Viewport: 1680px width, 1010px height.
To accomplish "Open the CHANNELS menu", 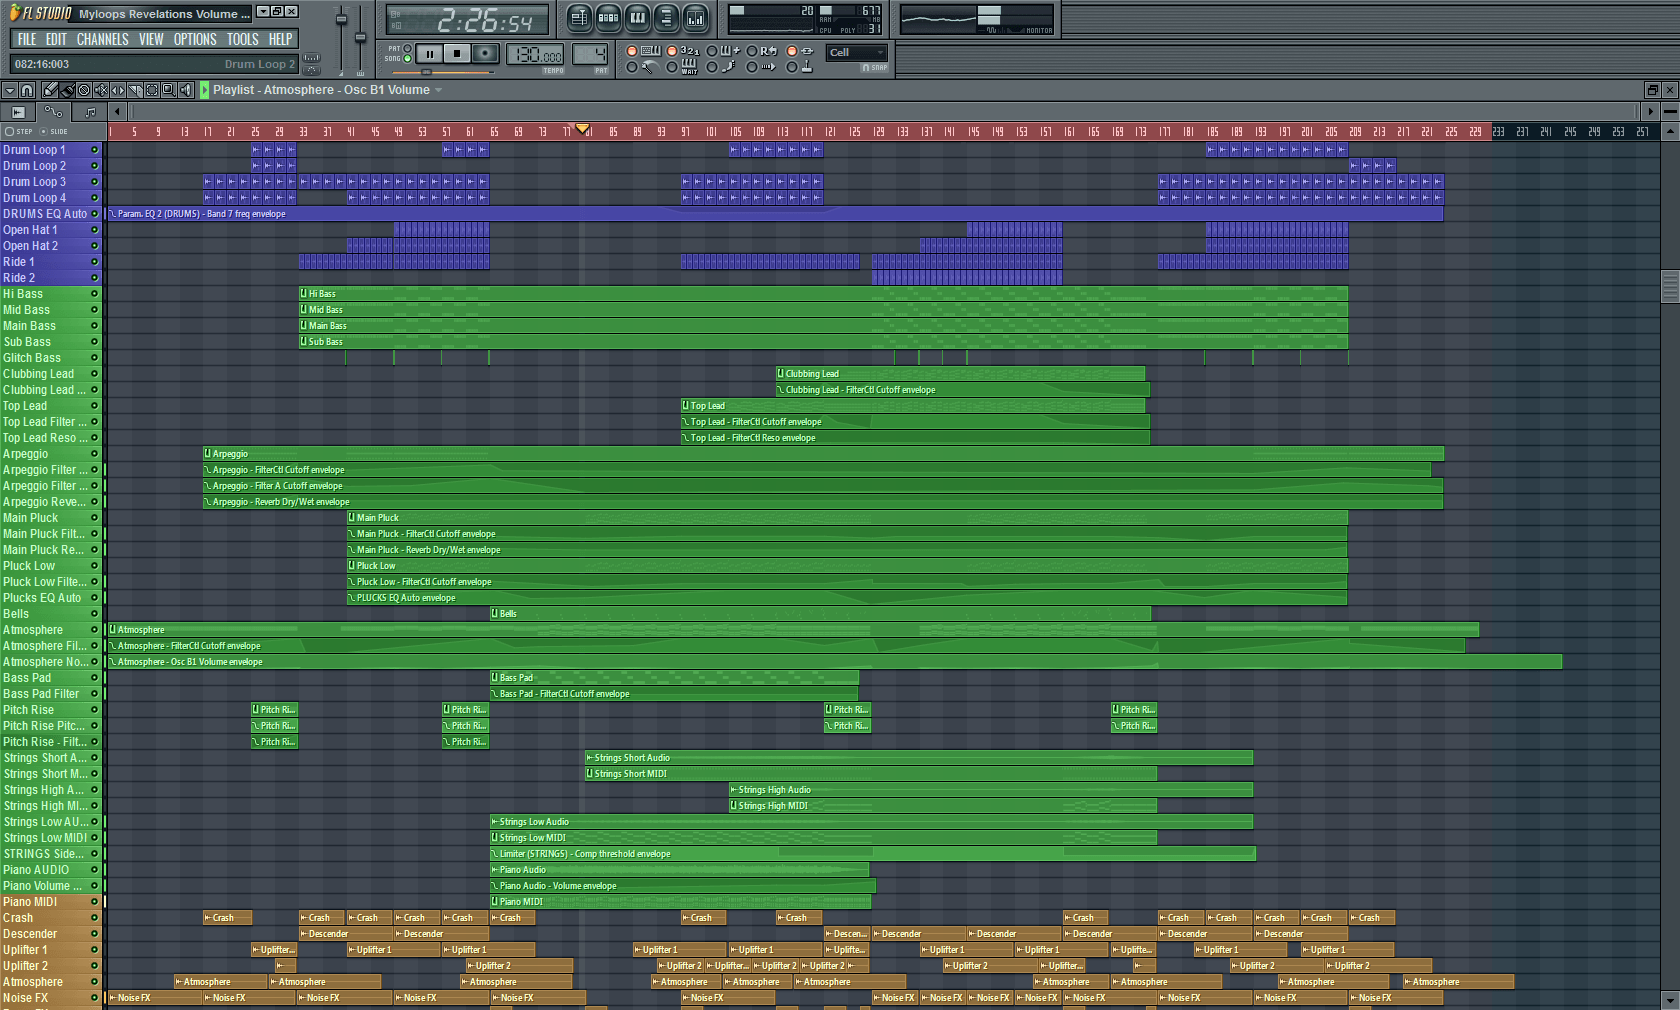I will 102,39.
